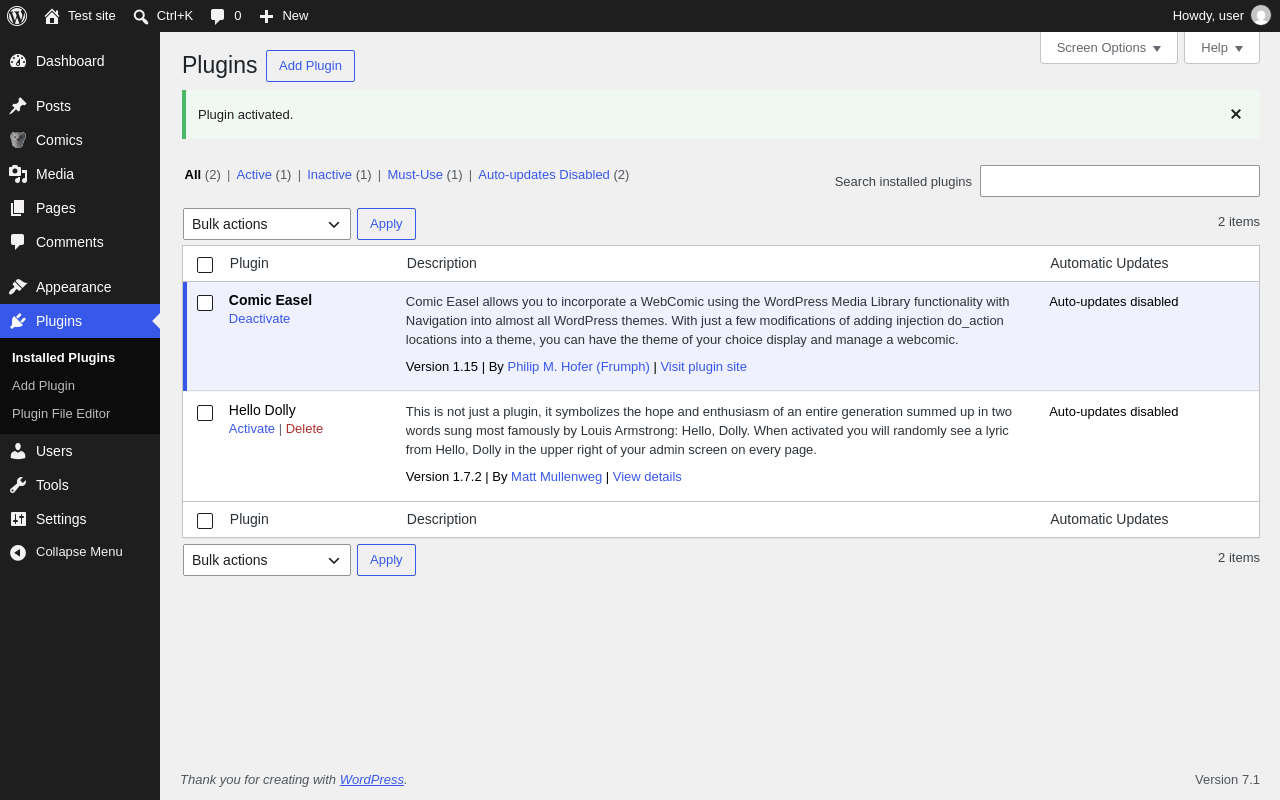
Task: Expand the Help panel
Action: pos(1222,47)
